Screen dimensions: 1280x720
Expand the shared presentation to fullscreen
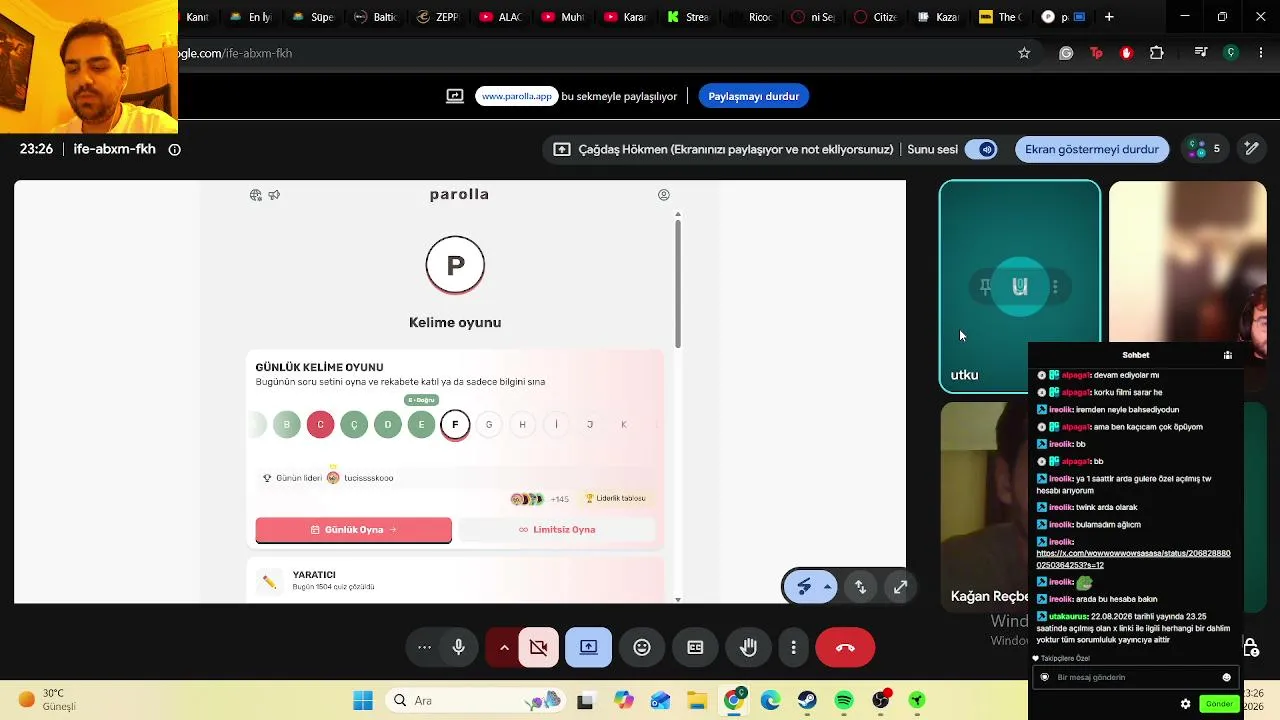click(900, 587)
